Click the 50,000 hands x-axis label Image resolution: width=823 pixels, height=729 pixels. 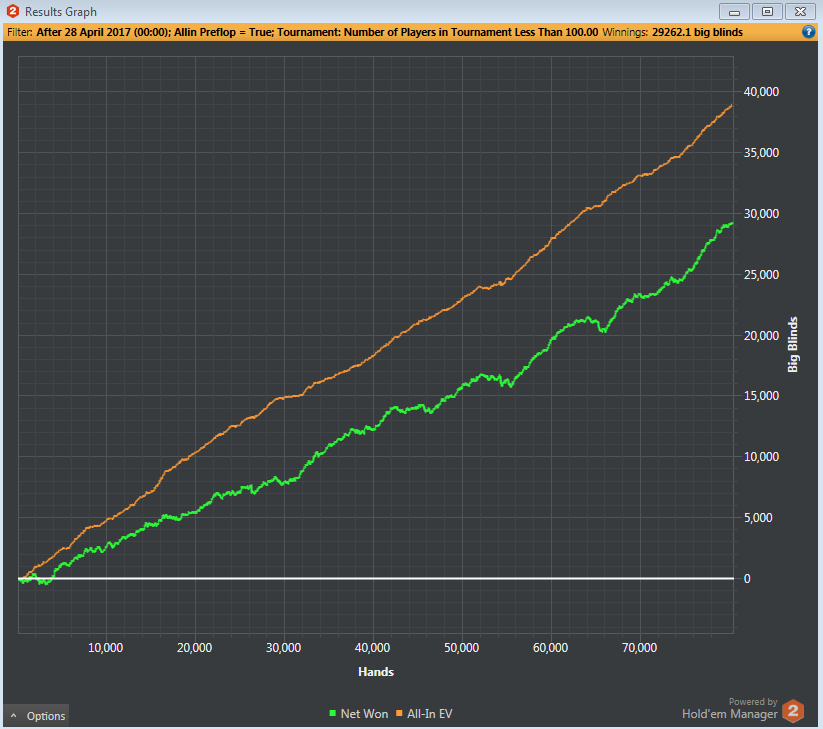[461, 648]
